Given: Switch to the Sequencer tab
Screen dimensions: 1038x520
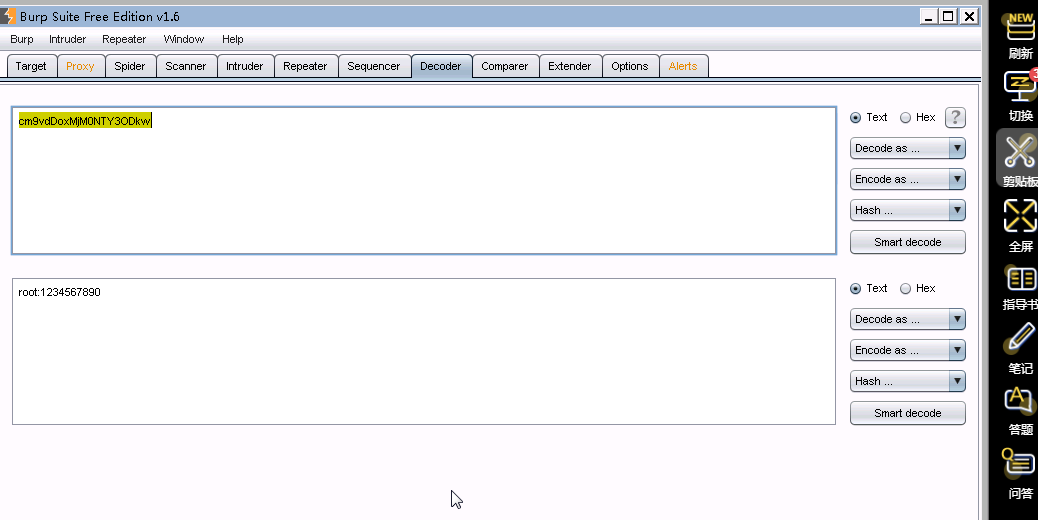Looking at the screenshot, I should pos(374,66).
